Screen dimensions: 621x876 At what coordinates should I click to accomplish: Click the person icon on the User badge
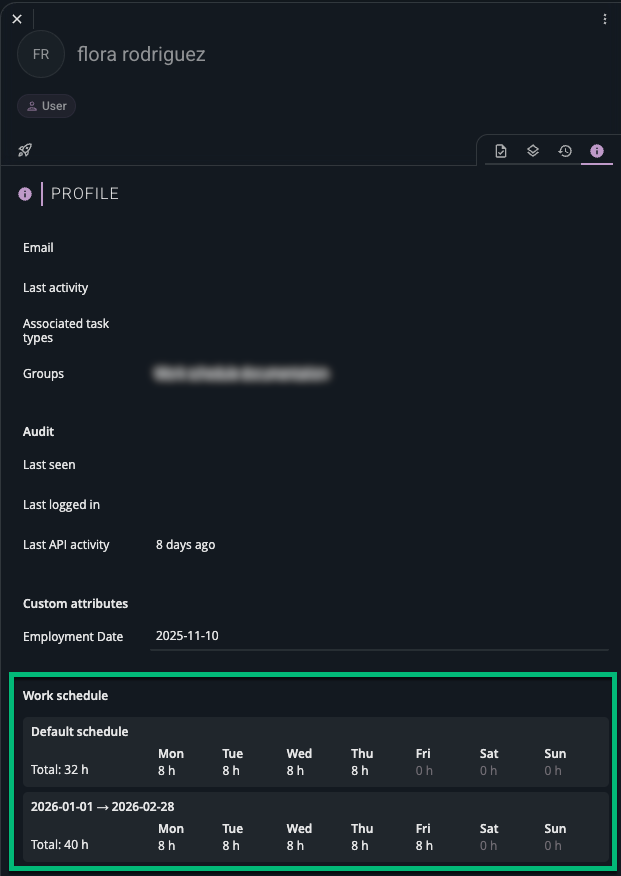point(31,106)
